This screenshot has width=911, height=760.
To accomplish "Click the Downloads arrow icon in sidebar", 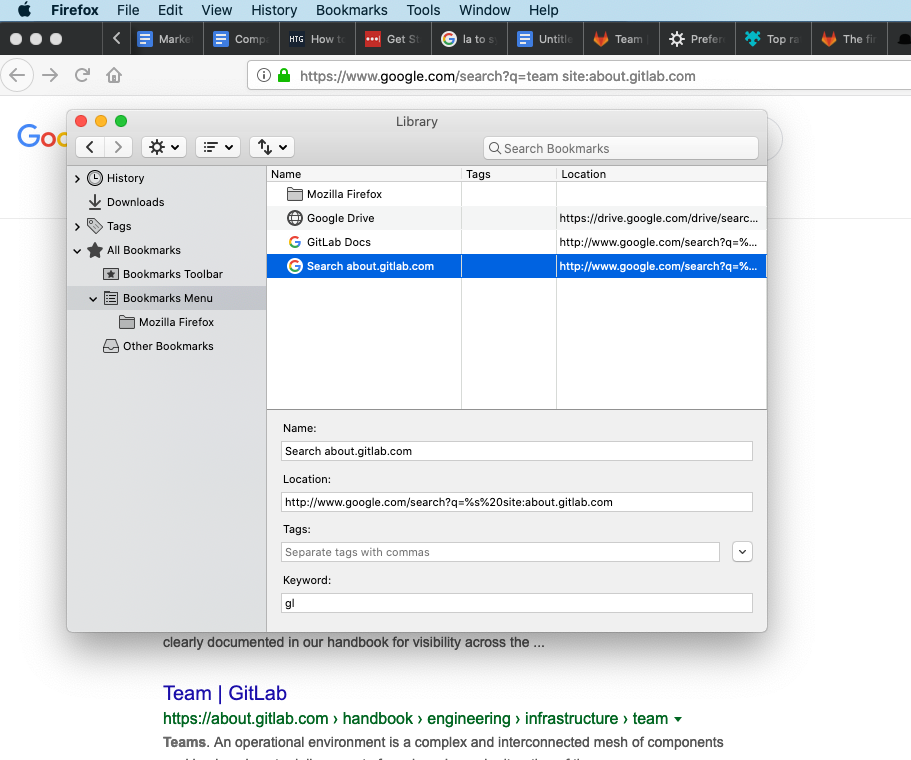I will (x=95, y=202).
